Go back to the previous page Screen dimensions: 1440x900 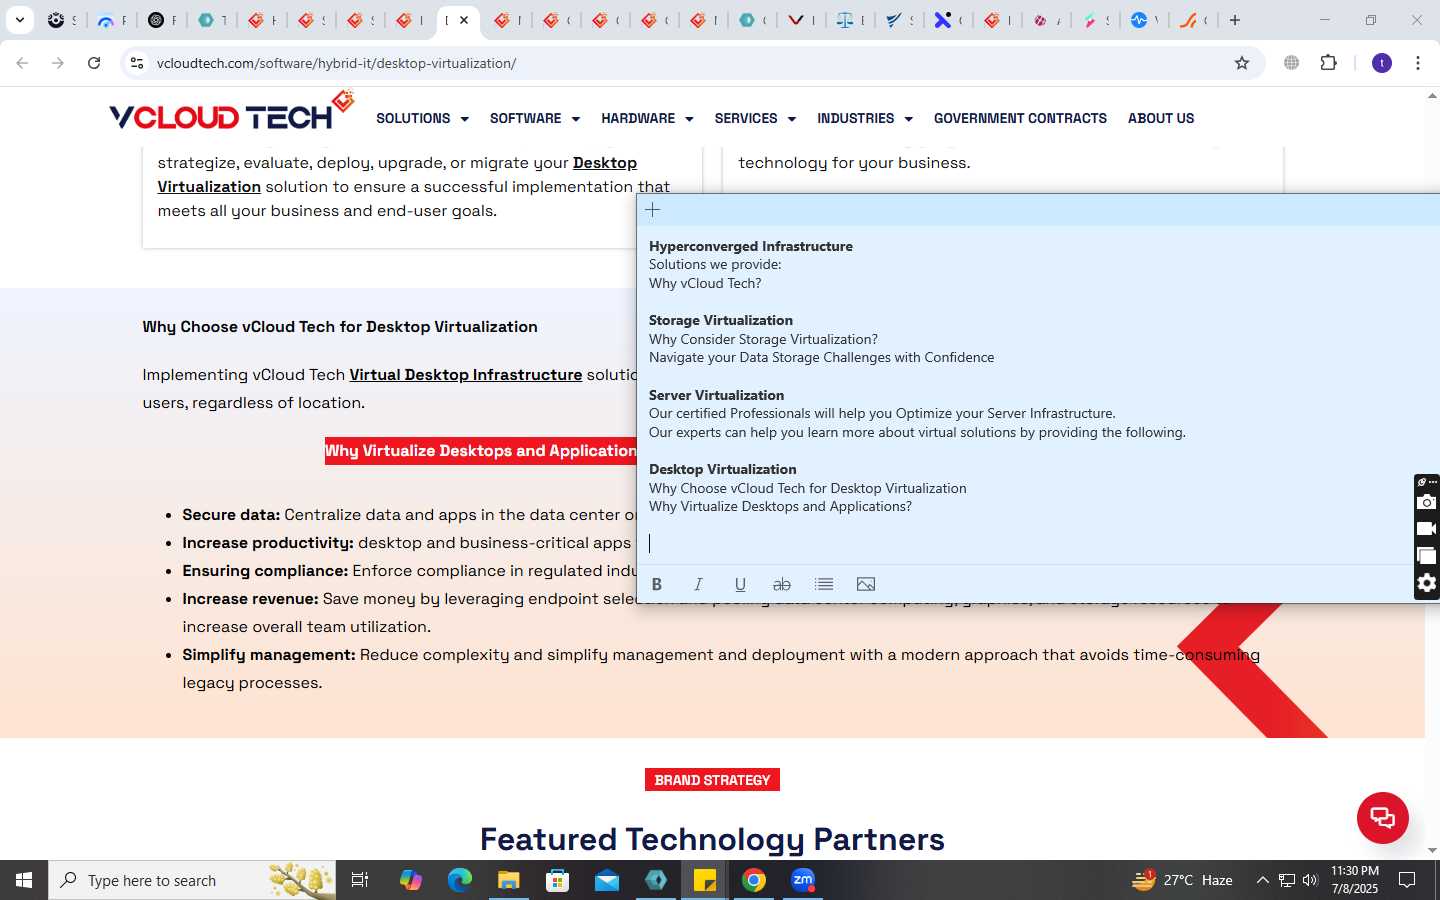tap(22, 63)
